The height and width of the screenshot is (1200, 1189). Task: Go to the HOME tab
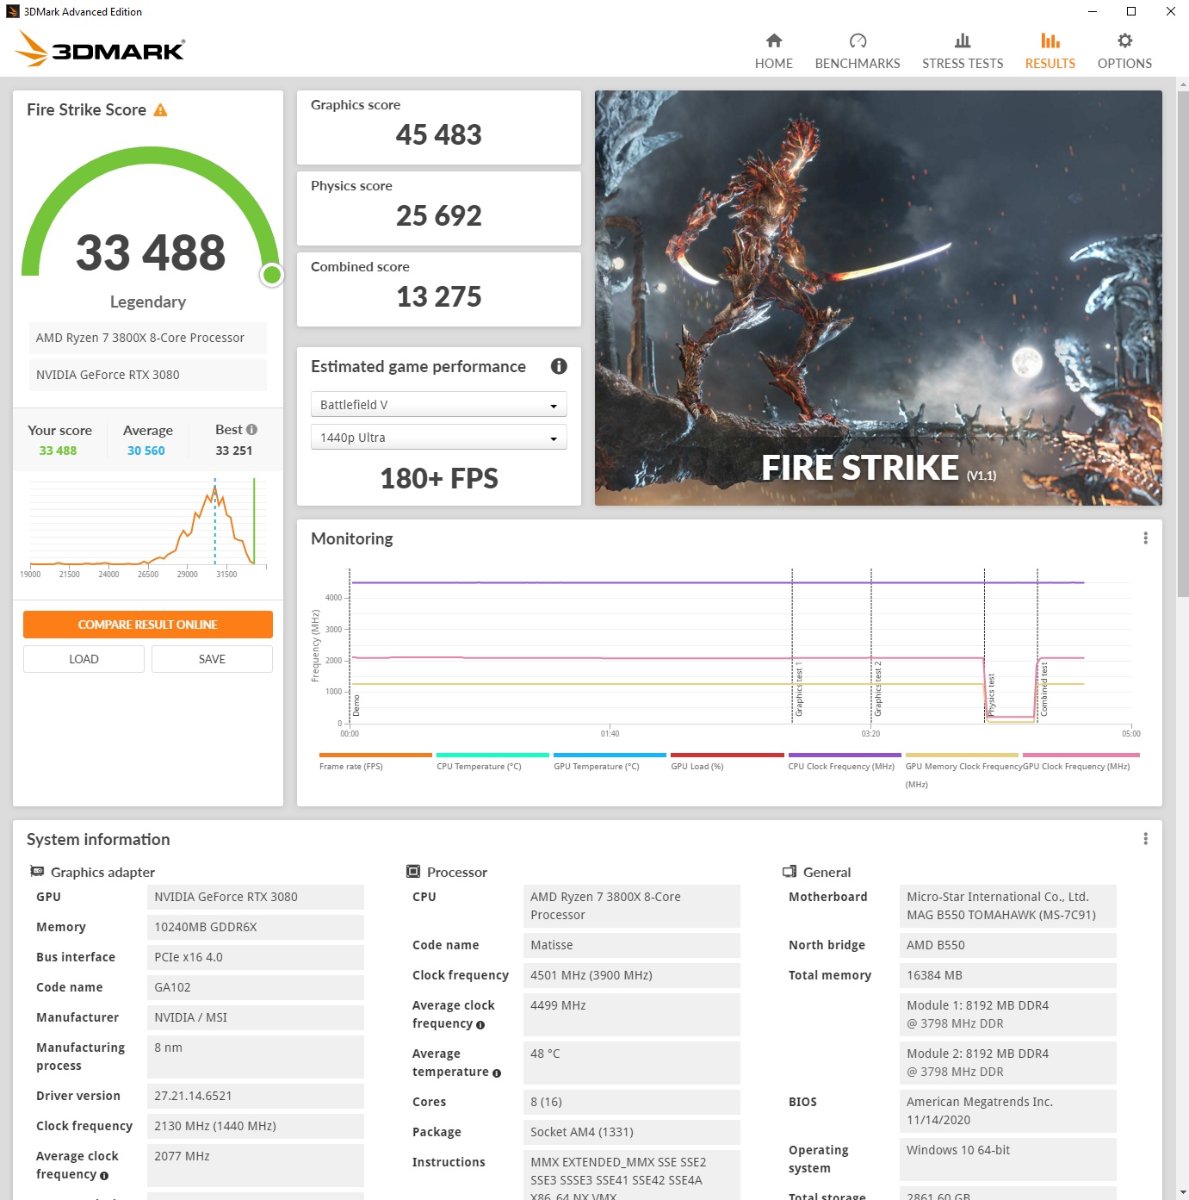coord(773,51)
